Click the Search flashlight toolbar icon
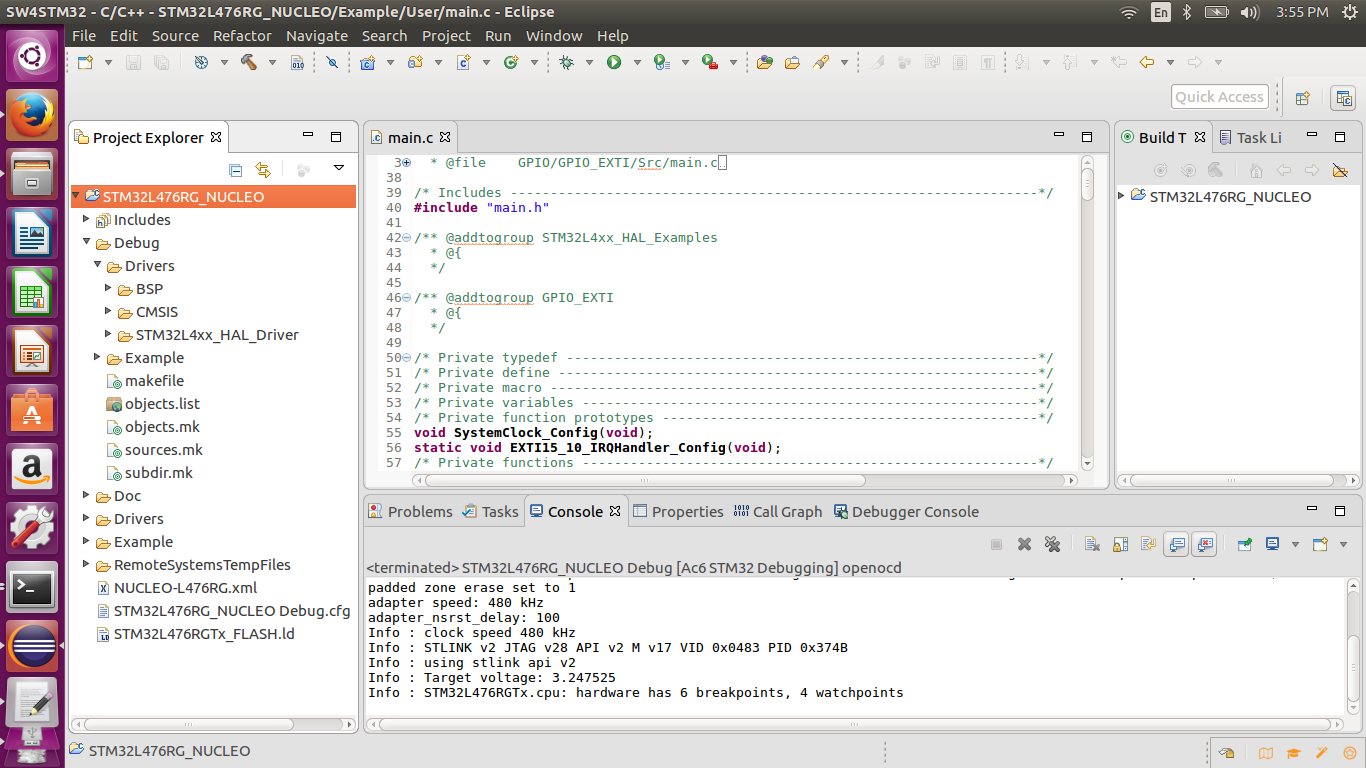This screenshot has height=768, width=1366. coord(821,62)
